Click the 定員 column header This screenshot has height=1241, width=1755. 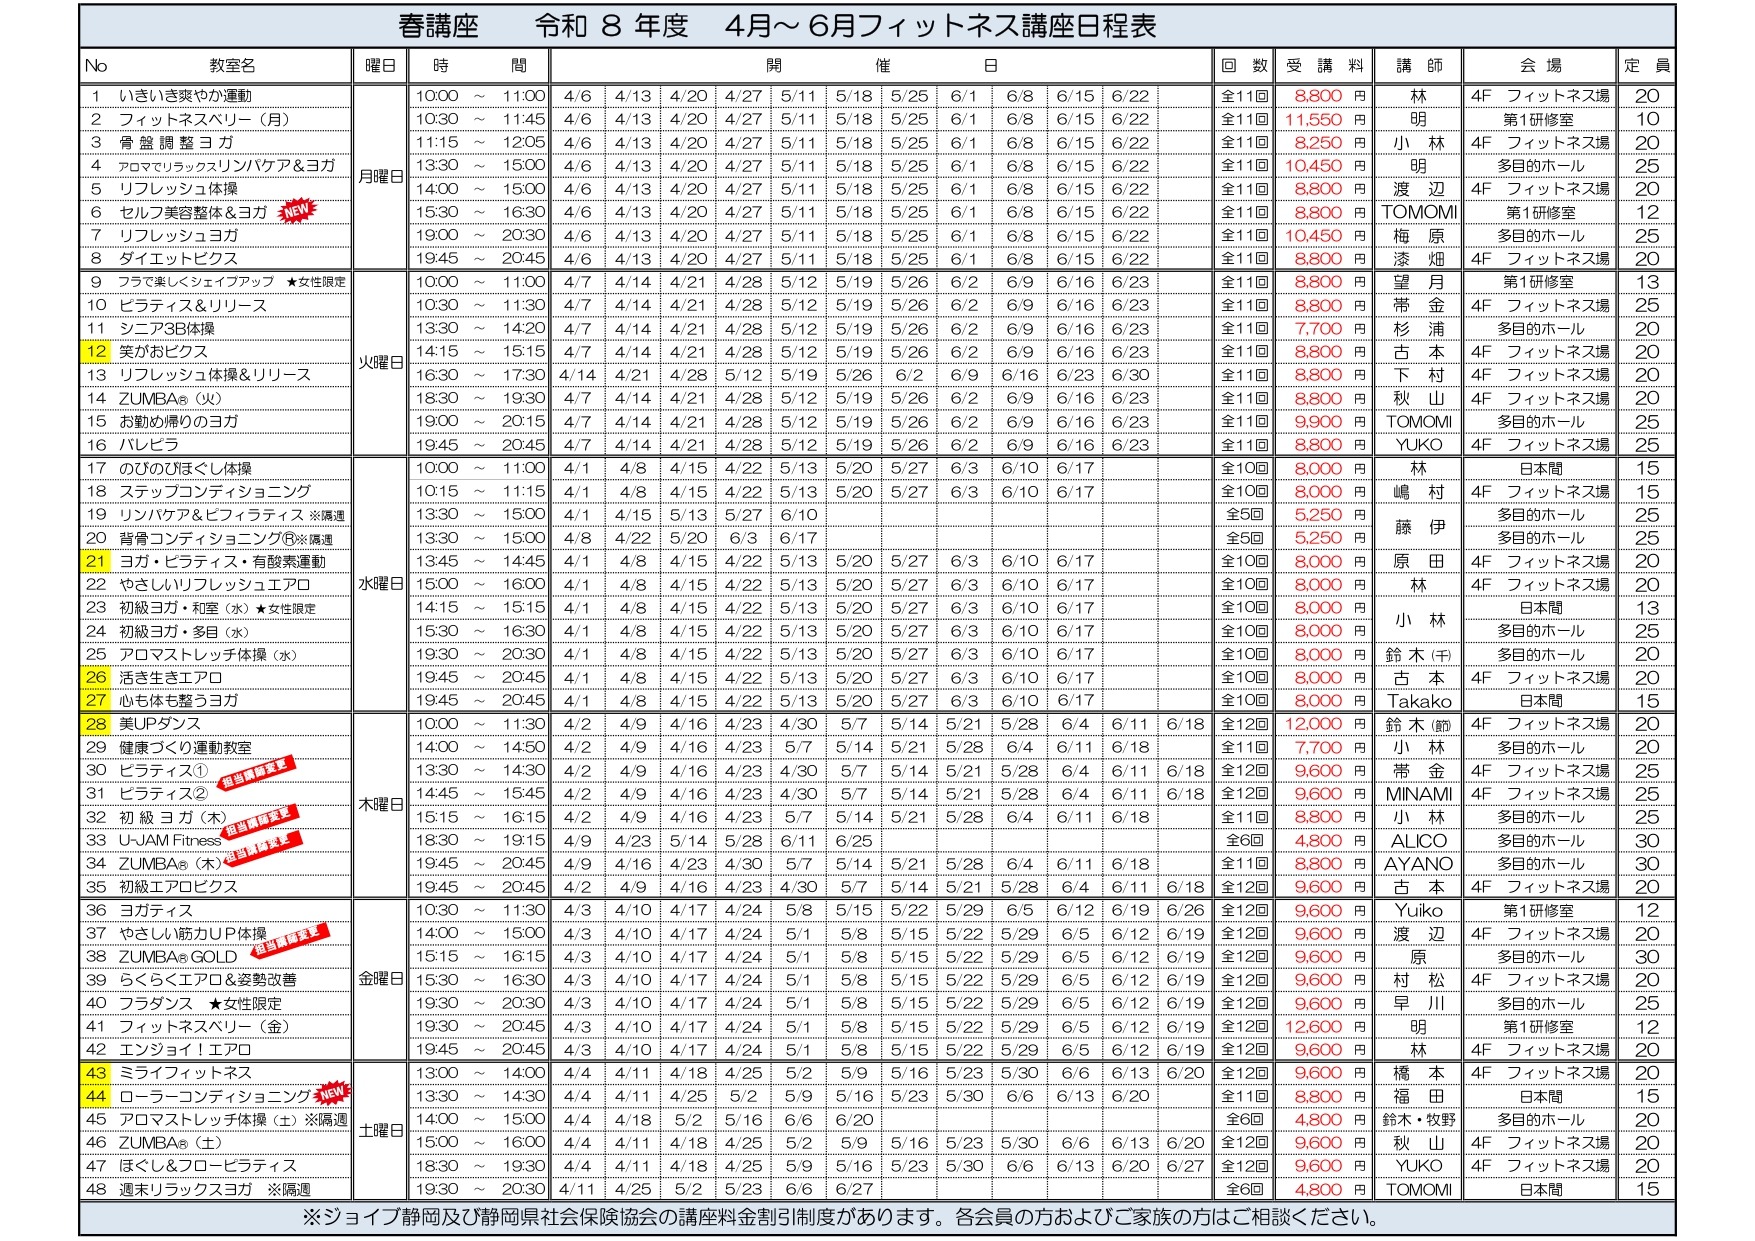tap(1646, 66)
